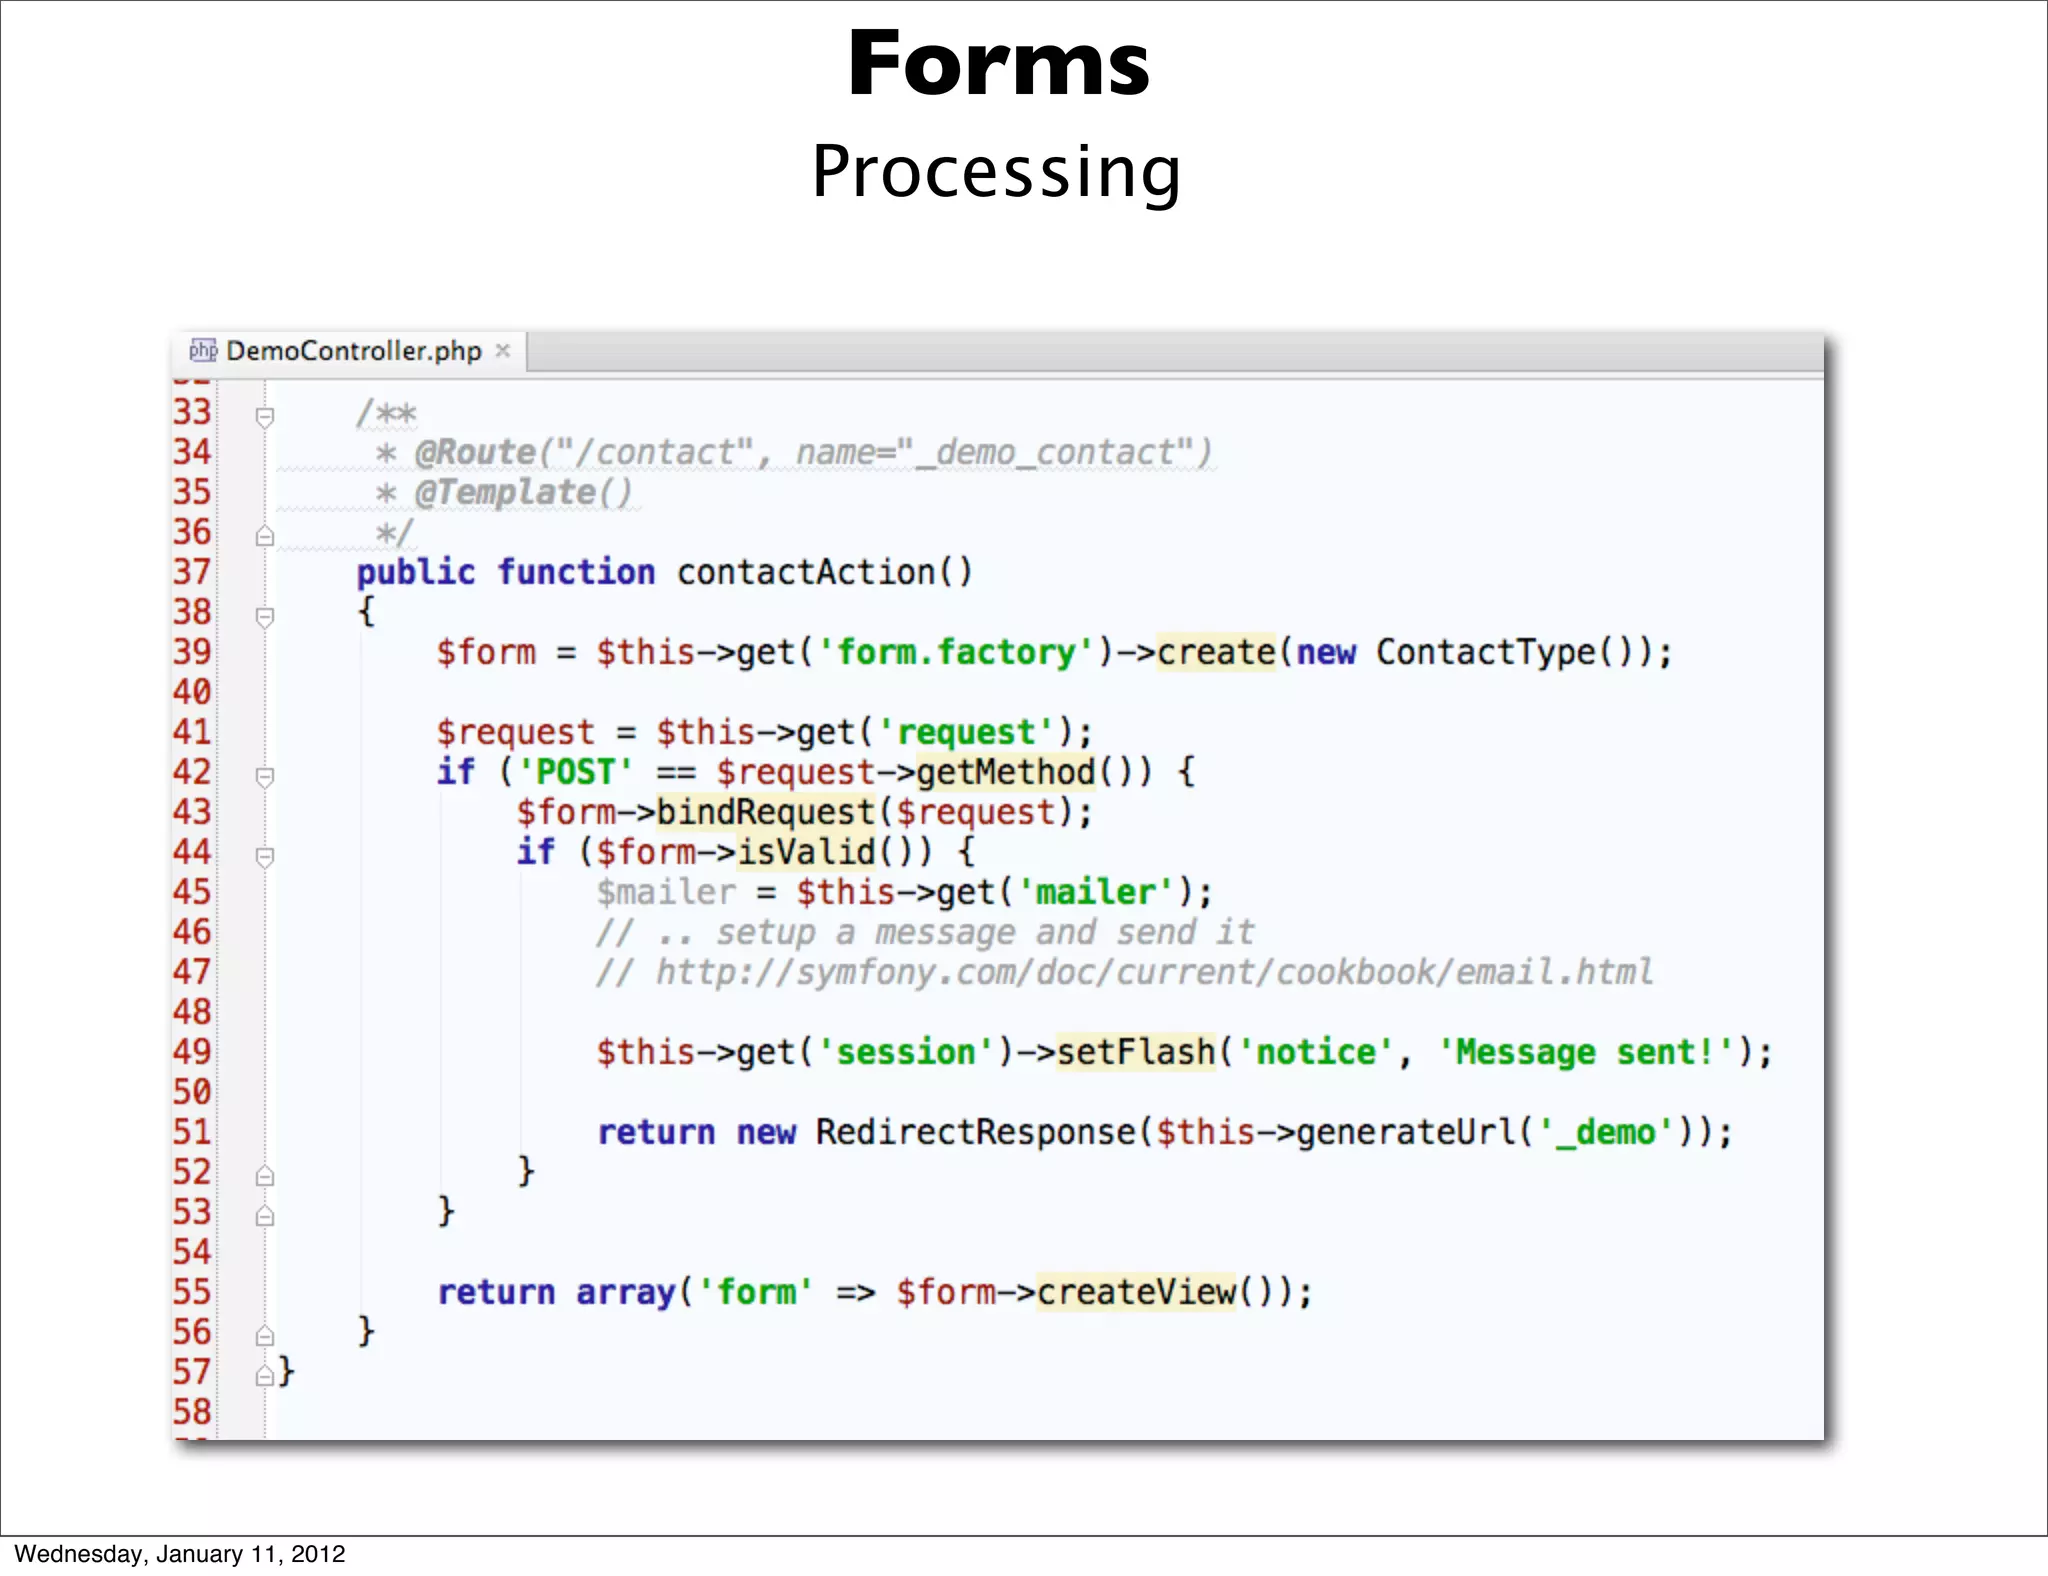Click the fold end marker at line 36

tap(264, 535)
